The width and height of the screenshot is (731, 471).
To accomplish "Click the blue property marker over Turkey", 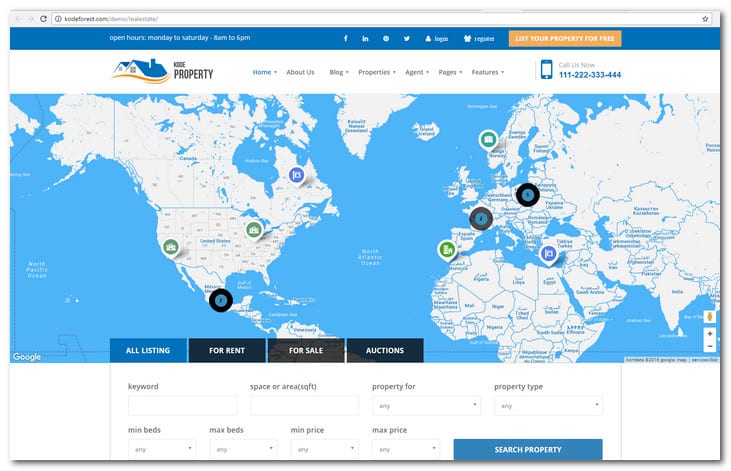I will pyautogui.click(x=548, y=254).
